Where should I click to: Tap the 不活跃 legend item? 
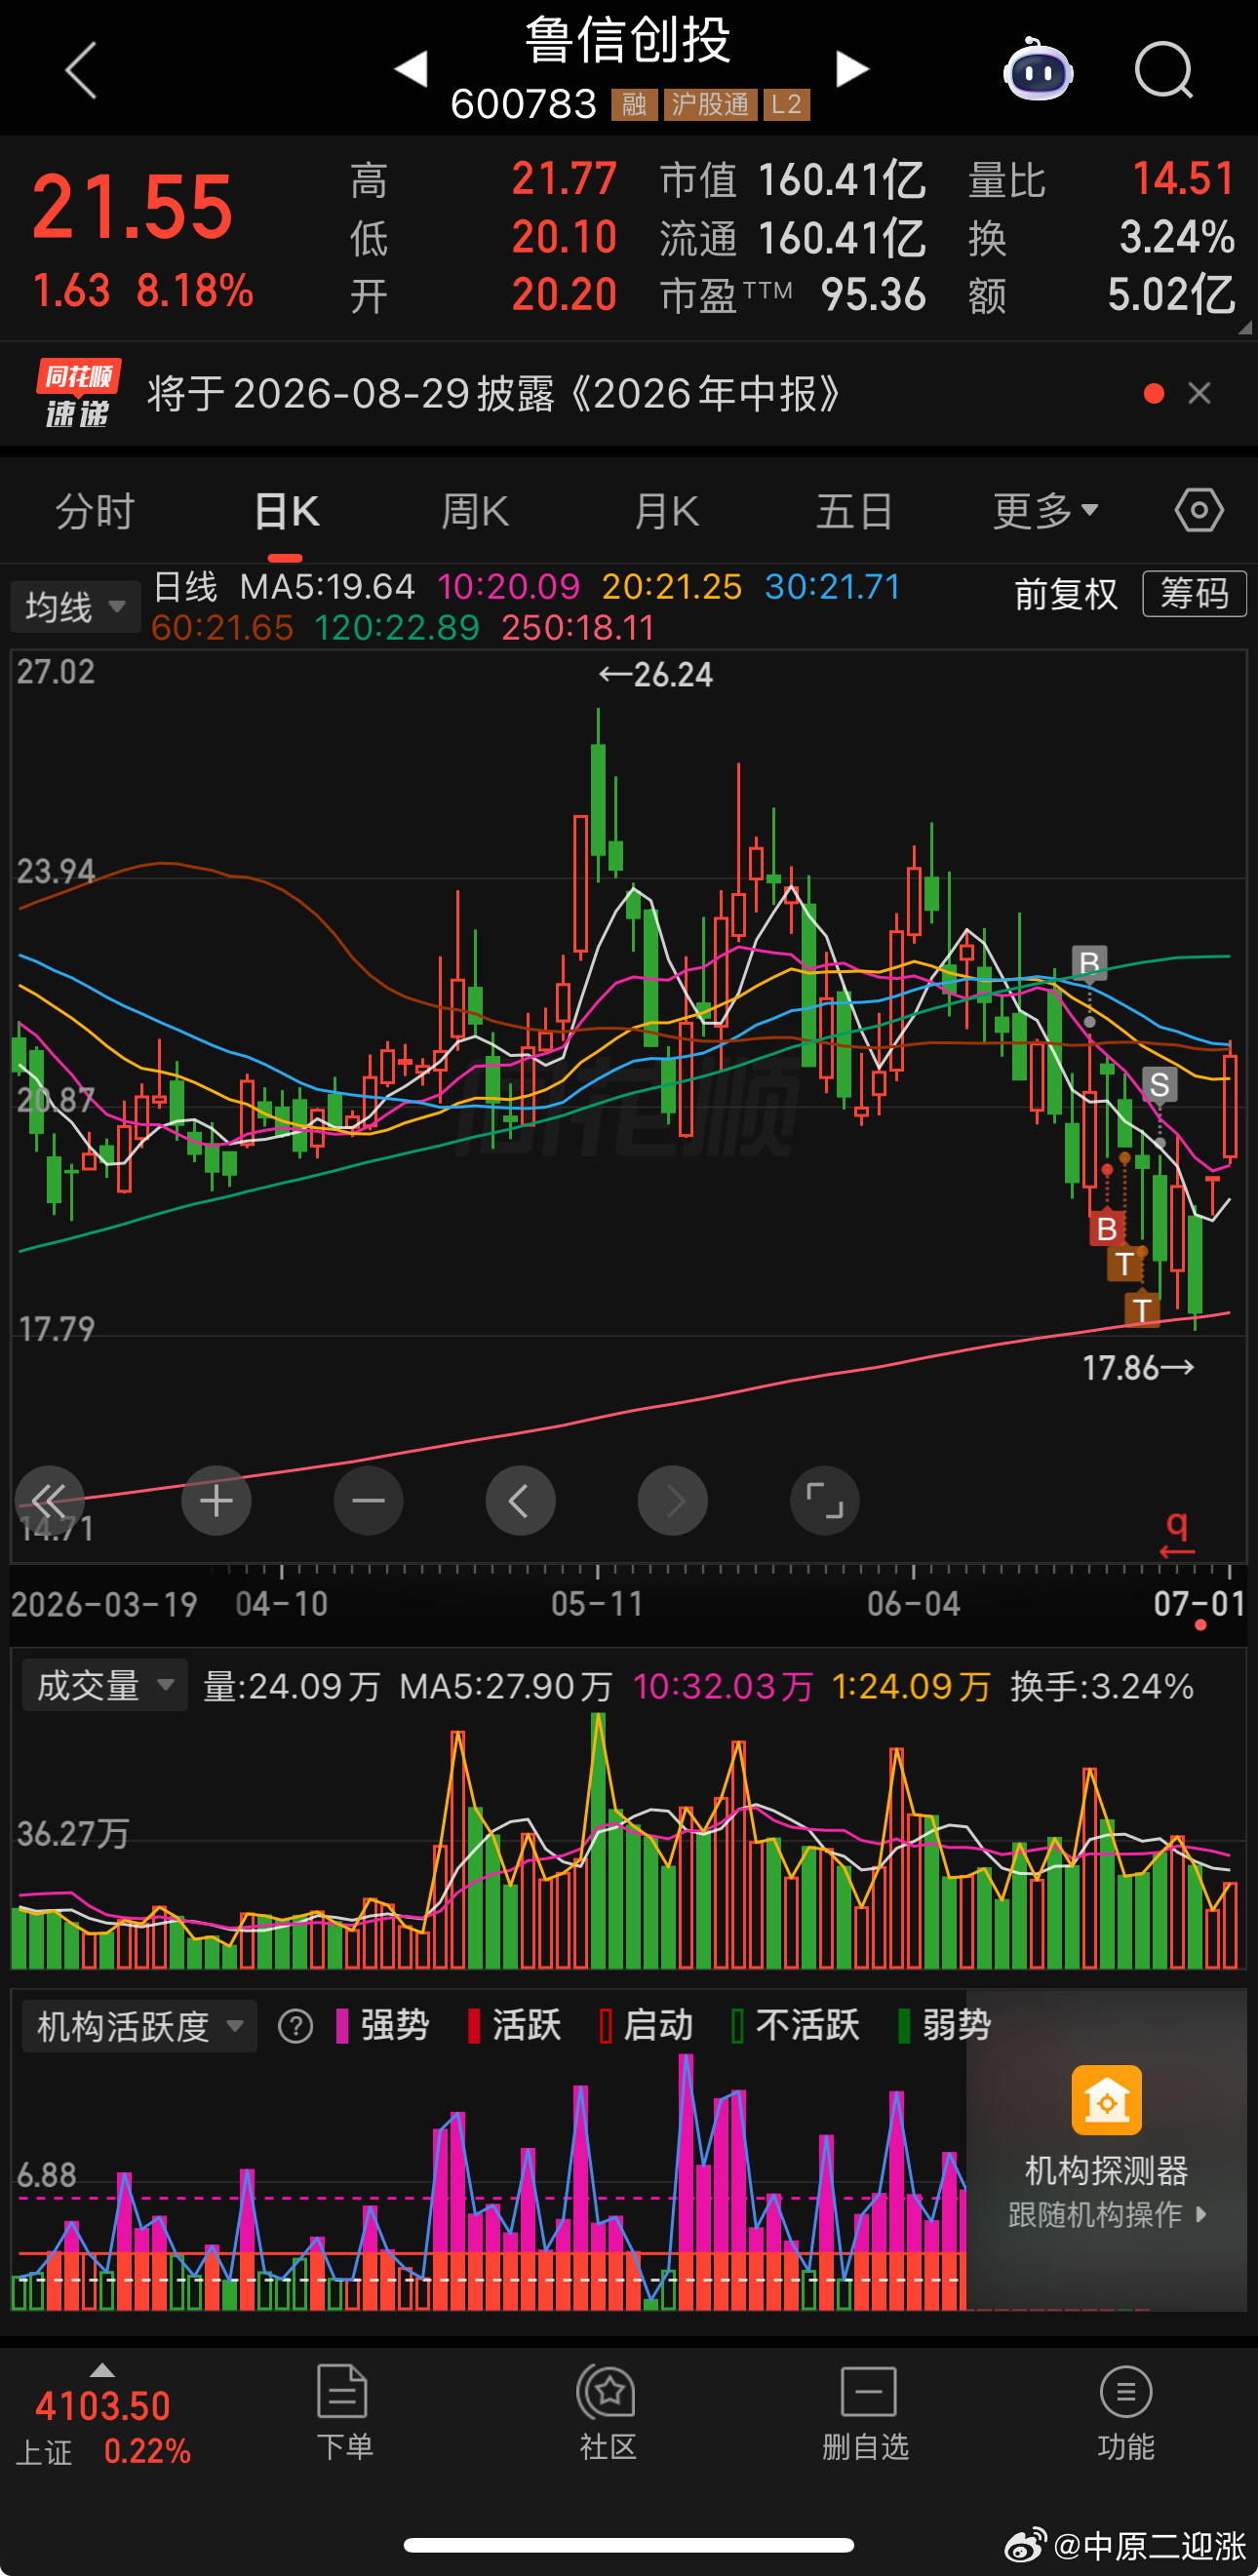(x=795, y=2027)
